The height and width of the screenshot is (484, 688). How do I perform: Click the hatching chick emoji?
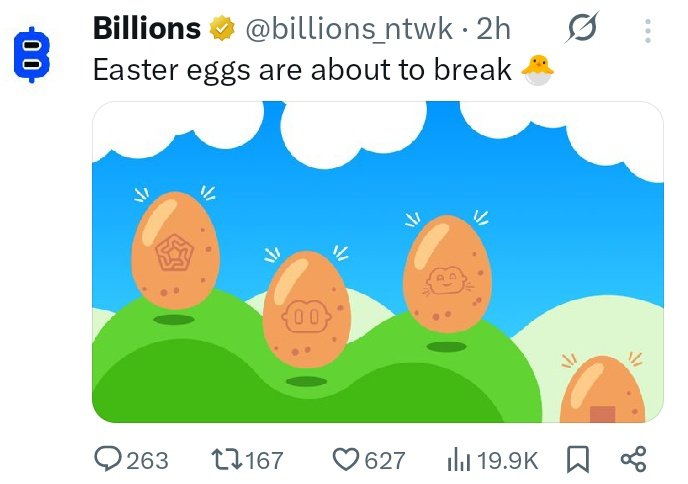pyautogui.click(x=537, y=70)
